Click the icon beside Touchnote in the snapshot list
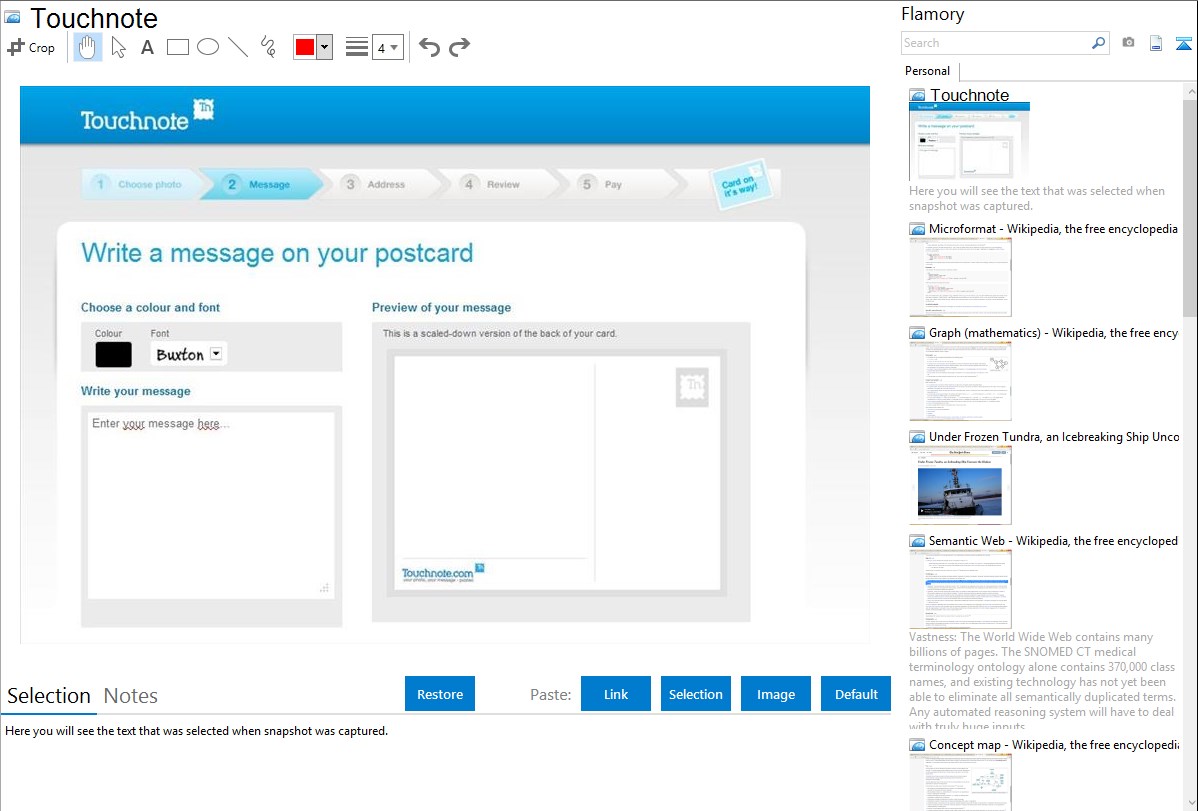Image resolution: width=1198 pixels, height=811 pixels. click(917, 95)
